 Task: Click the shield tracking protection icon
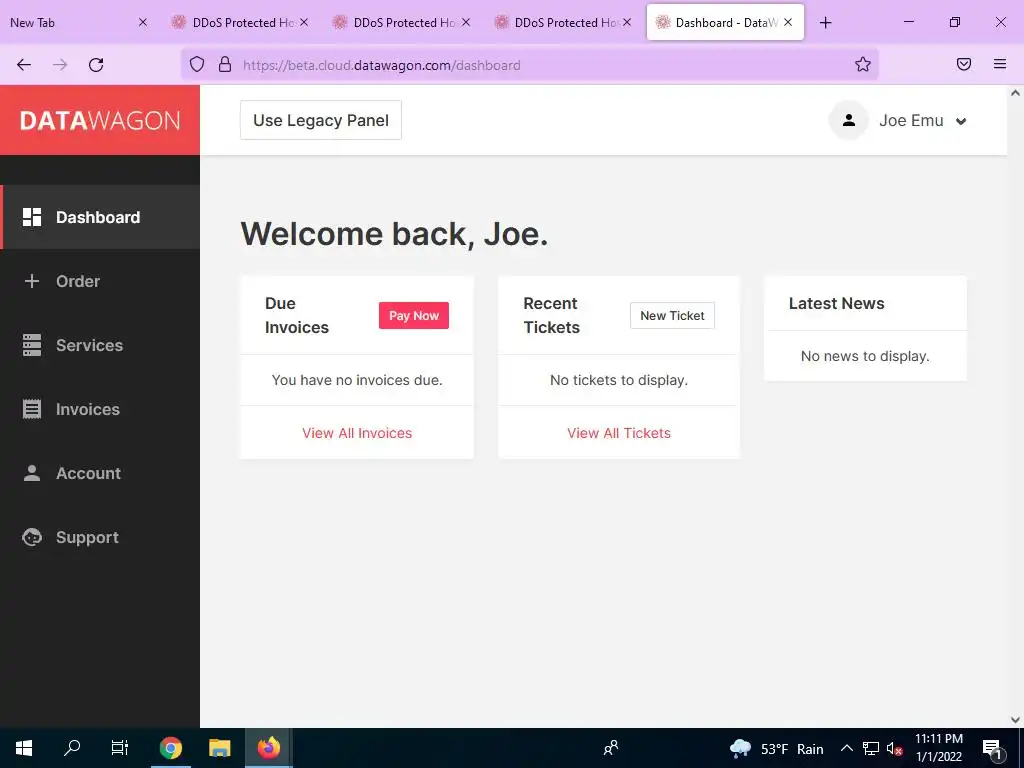tap(197, 64)
